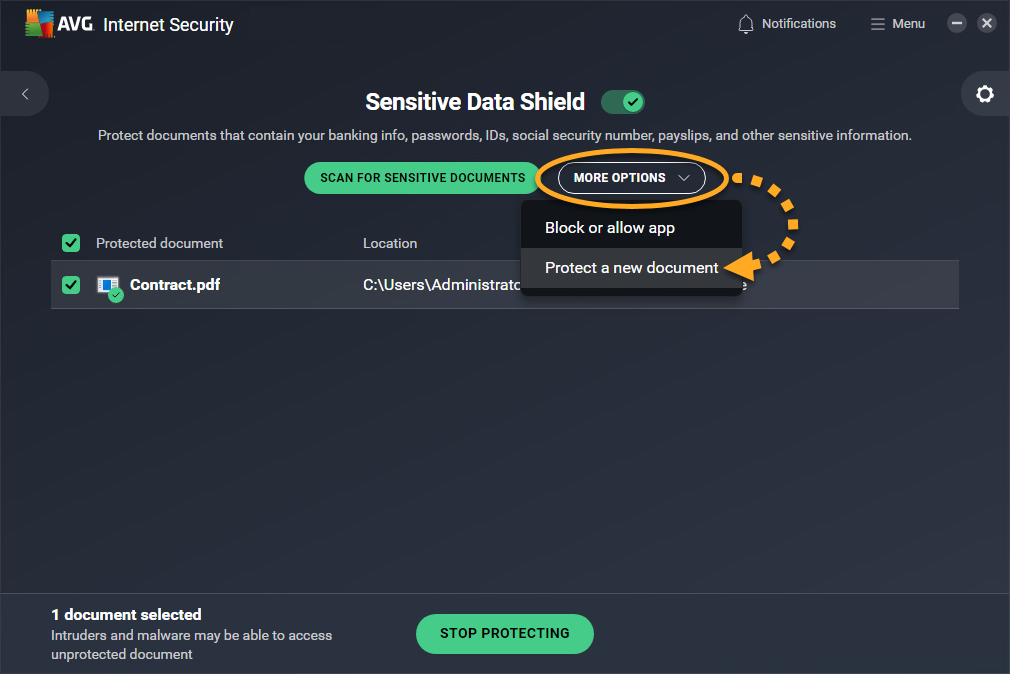Go back using left arrow
Image resolution: width=1010 pixels, height=674 pixels.
pos(25,94)
